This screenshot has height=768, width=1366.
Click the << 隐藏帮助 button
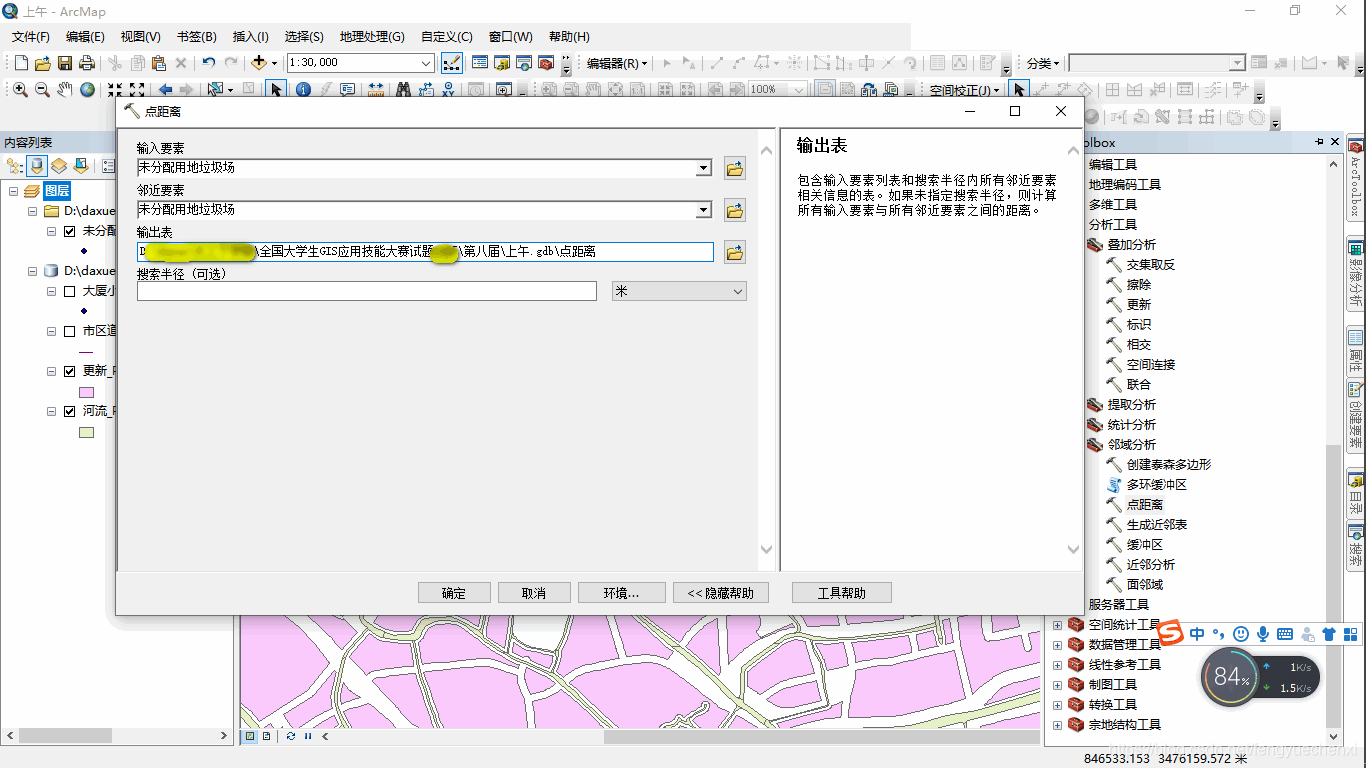pyautogui.click(x=720, y=593)
